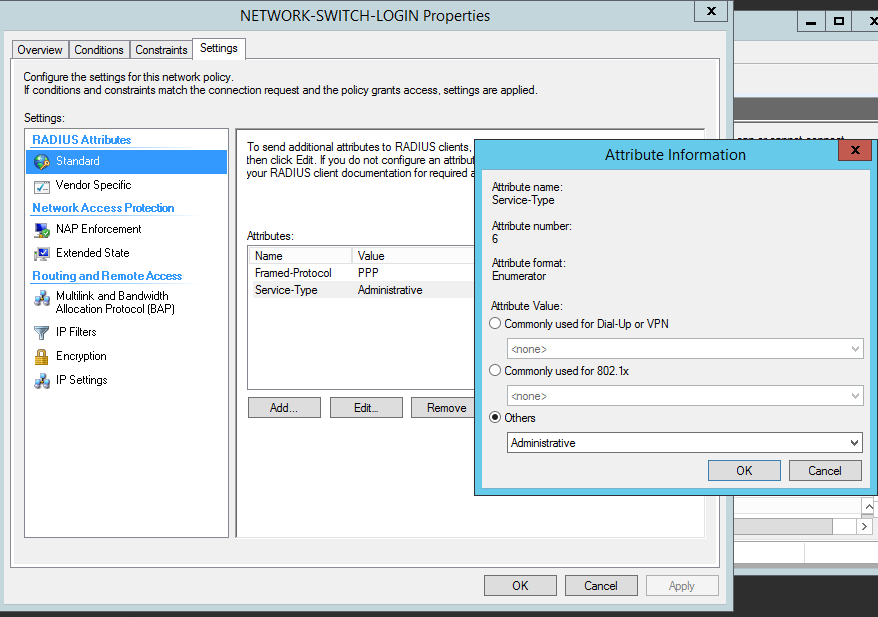Click the Name column header

pos(301,256)
